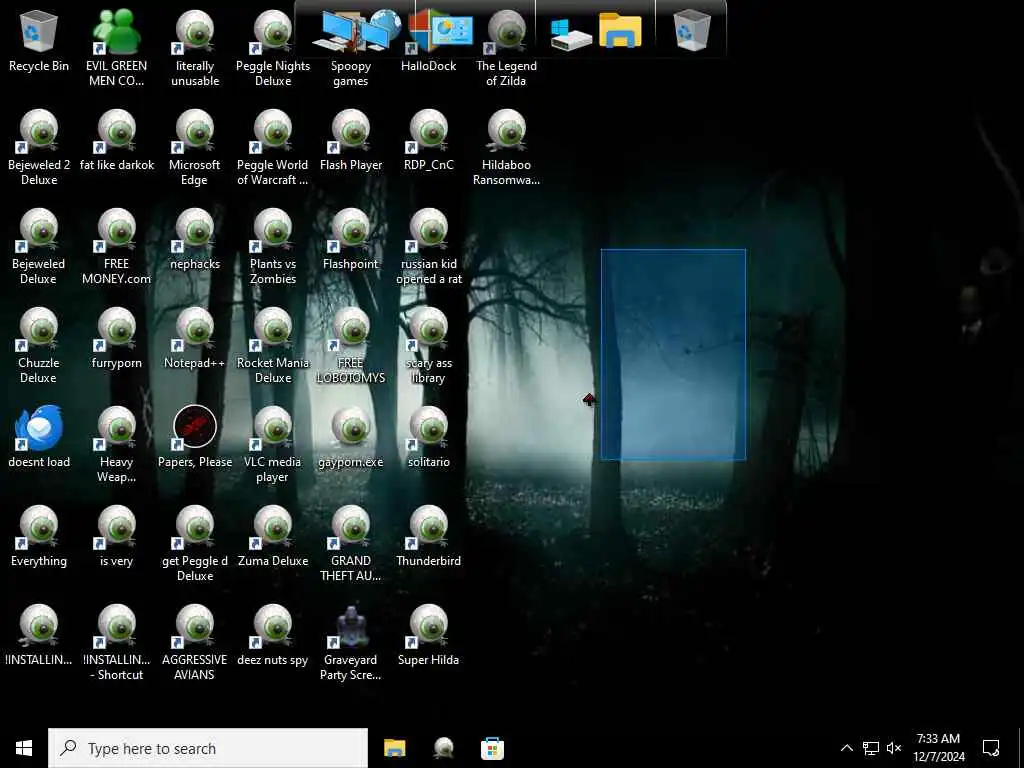Select the Thunderbird desktop shortcut
This screenshot has height=768, width=1024.
pos(428,536)
